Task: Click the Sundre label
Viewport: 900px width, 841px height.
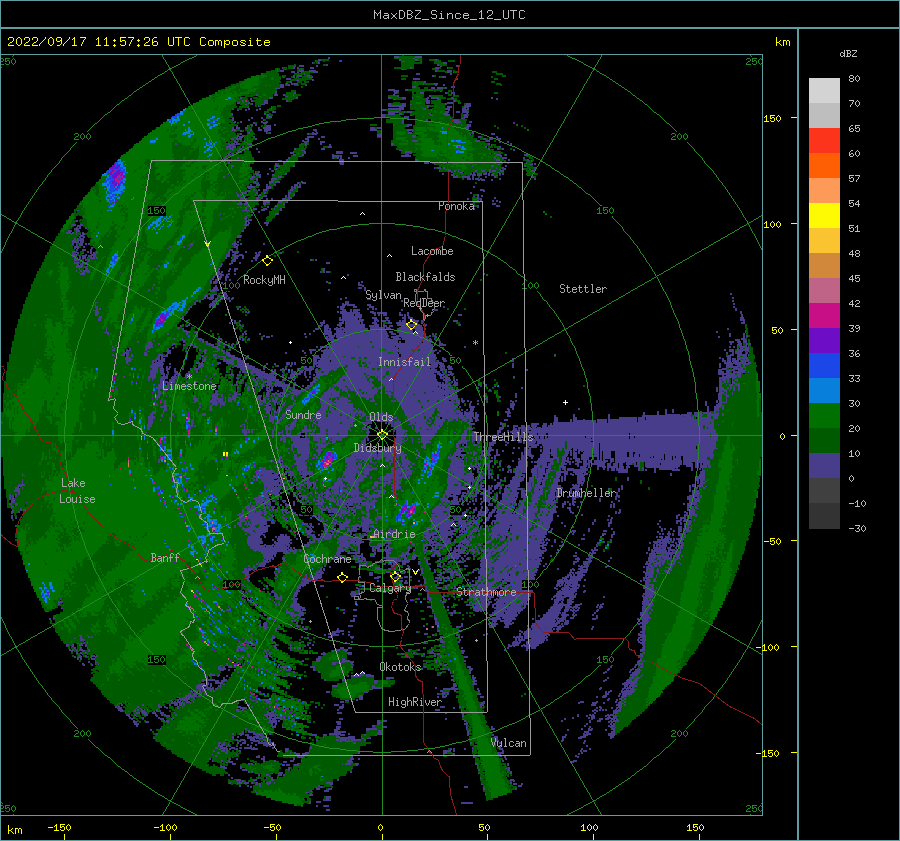Action: pyautogui.click(x=303, y=415)
